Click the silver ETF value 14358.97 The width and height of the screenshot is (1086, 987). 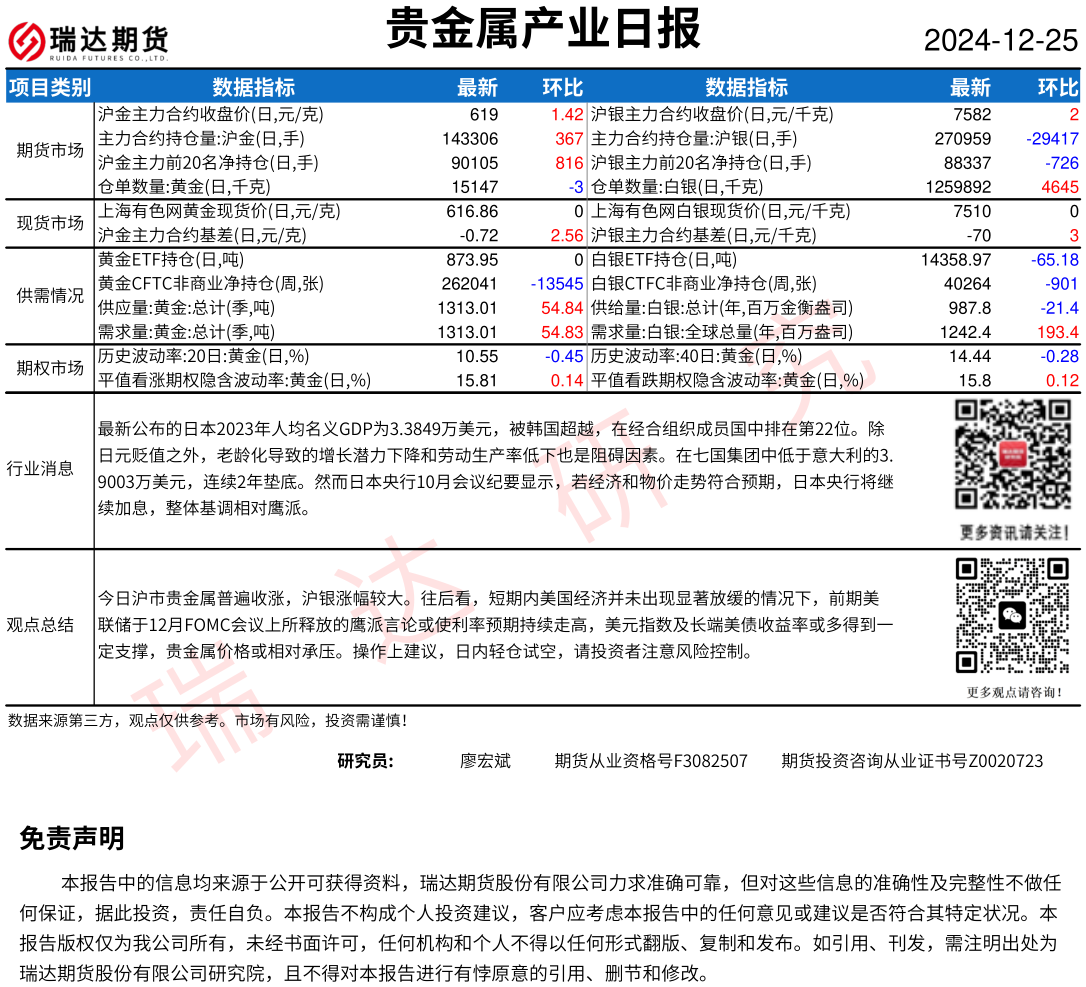tap(956, 260)
